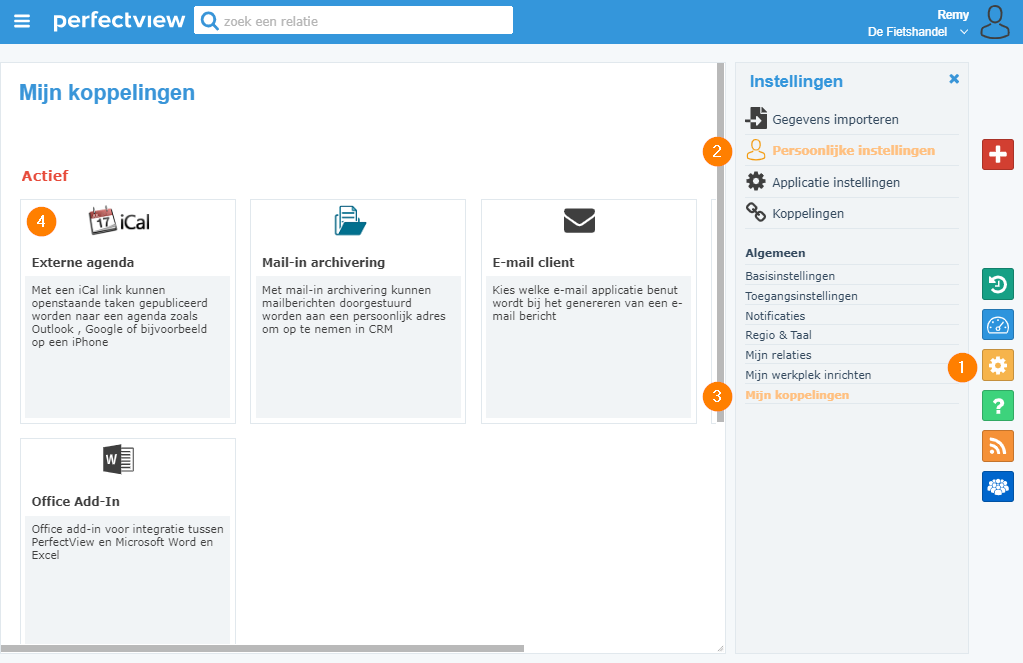
Task: Open Regio & Taal settings
Action: point(778,335)
